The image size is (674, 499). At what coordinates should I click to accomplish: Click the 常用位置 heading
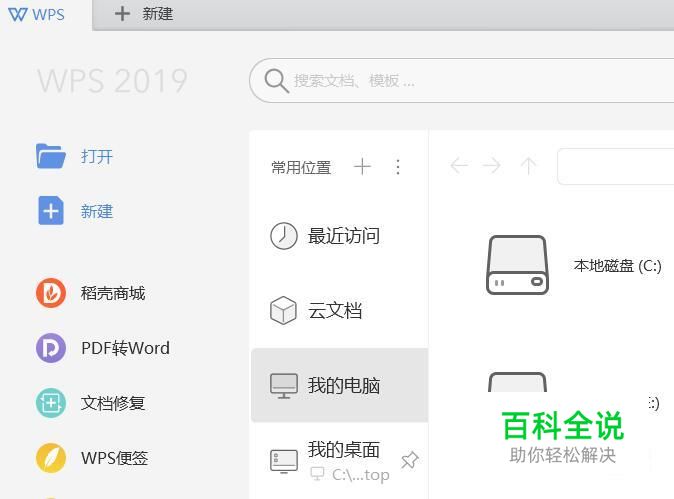pyautogui.click(x=301, y=167)
